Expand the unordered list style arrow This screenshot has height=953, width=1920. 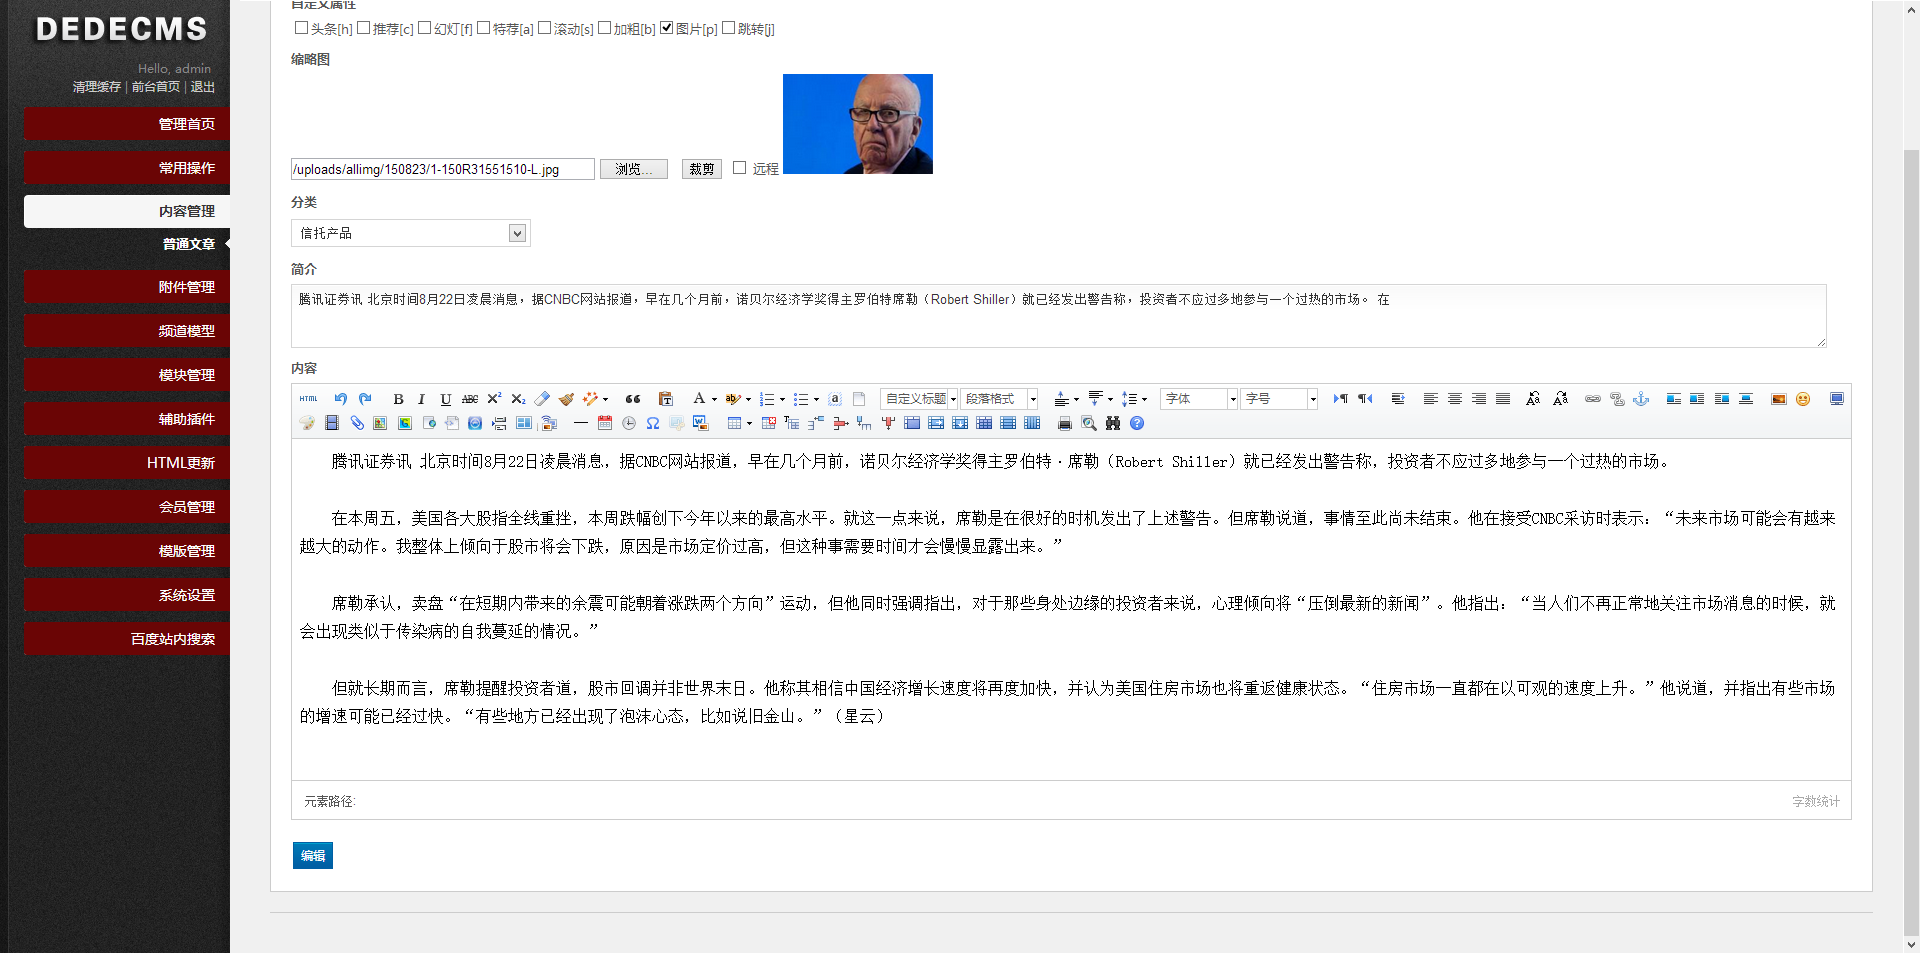click(x=816, y=400)
